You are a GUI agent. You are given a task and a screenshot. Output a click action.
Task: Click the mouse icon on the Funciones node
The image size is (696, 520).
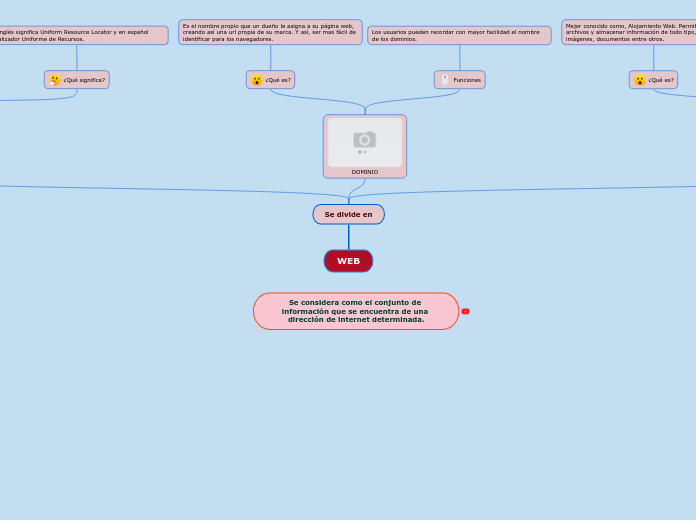(x=445, y=80)
